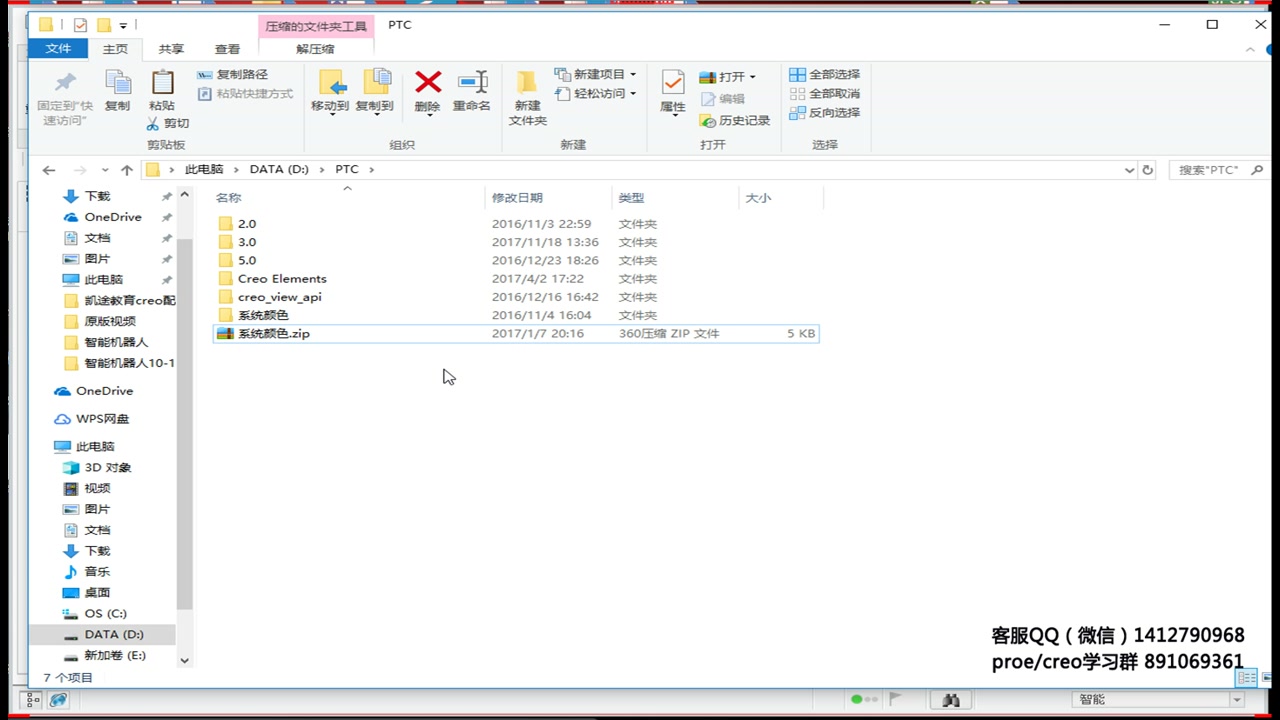The height and width of the screenshot is (720, 1280).
Task: Sort by the 名称 (Name) column header
Action: tap(229, 198)
